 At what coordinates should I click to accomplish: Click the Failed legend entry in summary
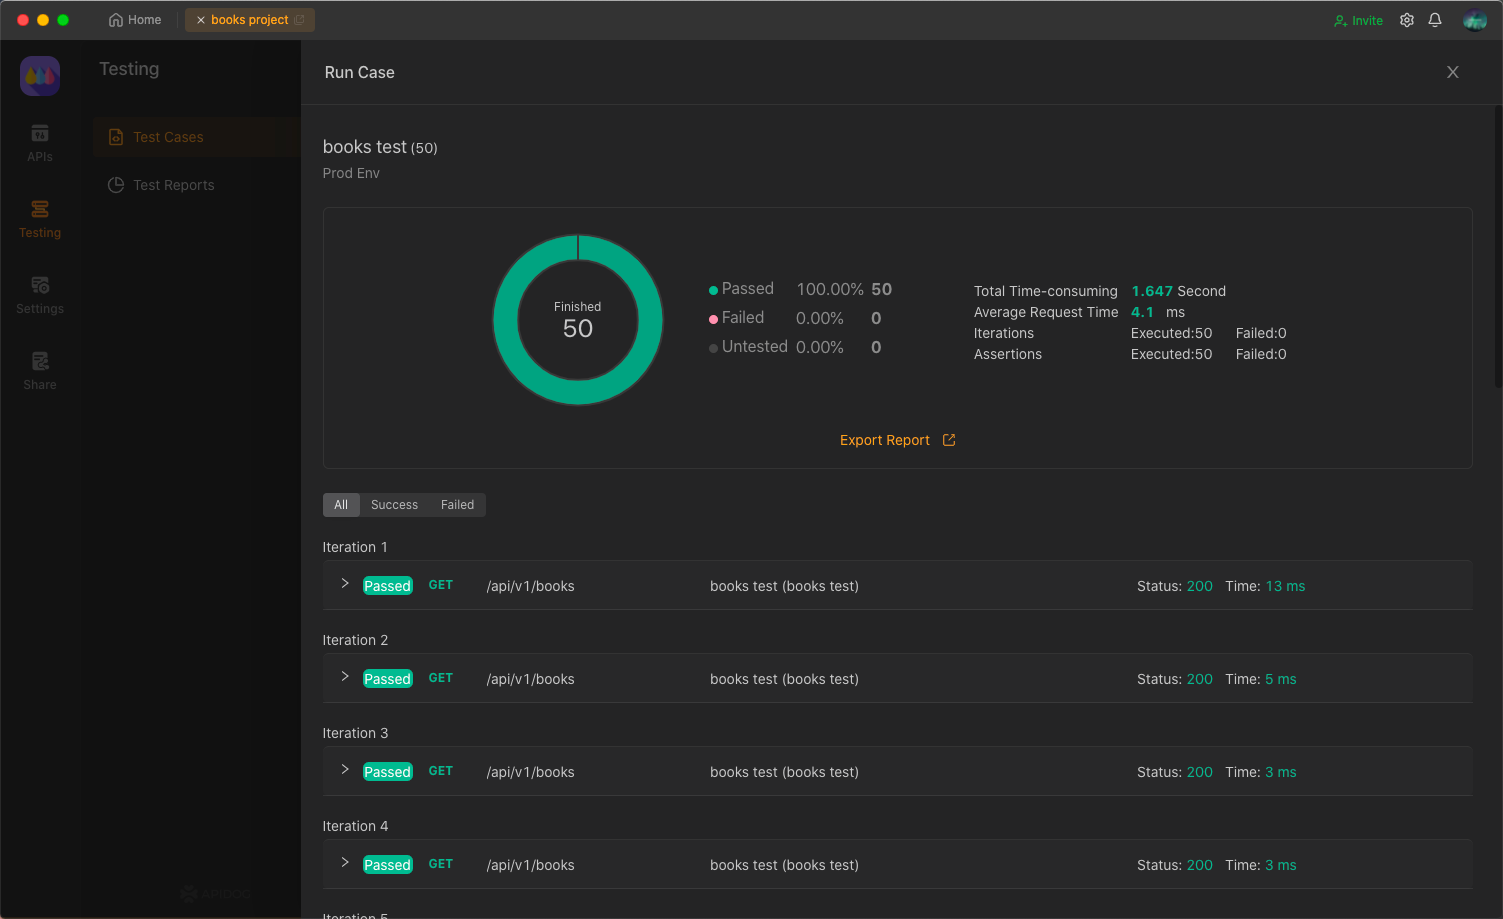pos(736,318)
